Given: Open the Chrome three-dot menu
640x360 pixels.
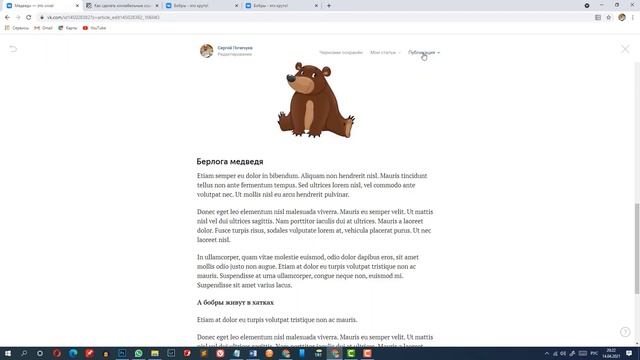Looking at the screenshot, I should point(633,18).
